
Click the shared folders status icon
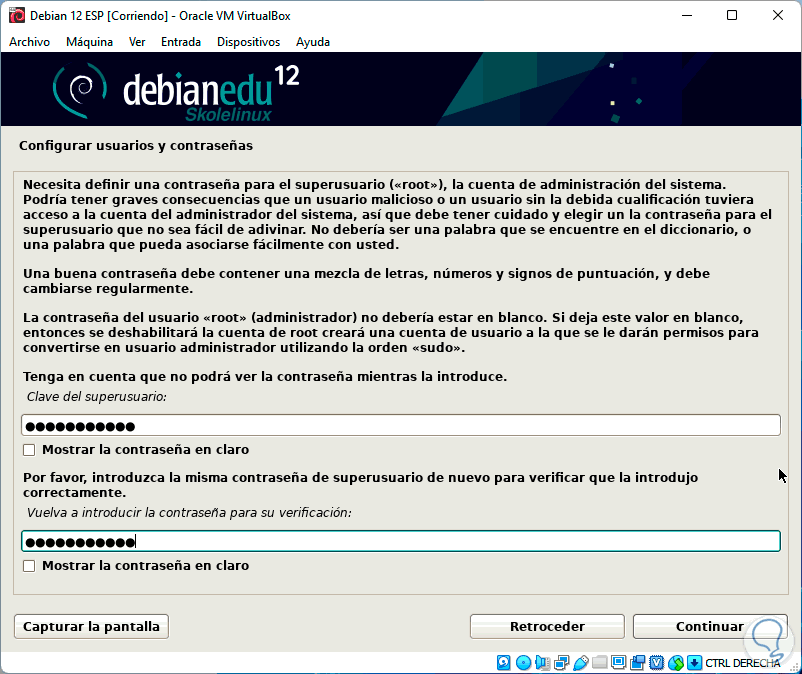[x=599, y=662]
